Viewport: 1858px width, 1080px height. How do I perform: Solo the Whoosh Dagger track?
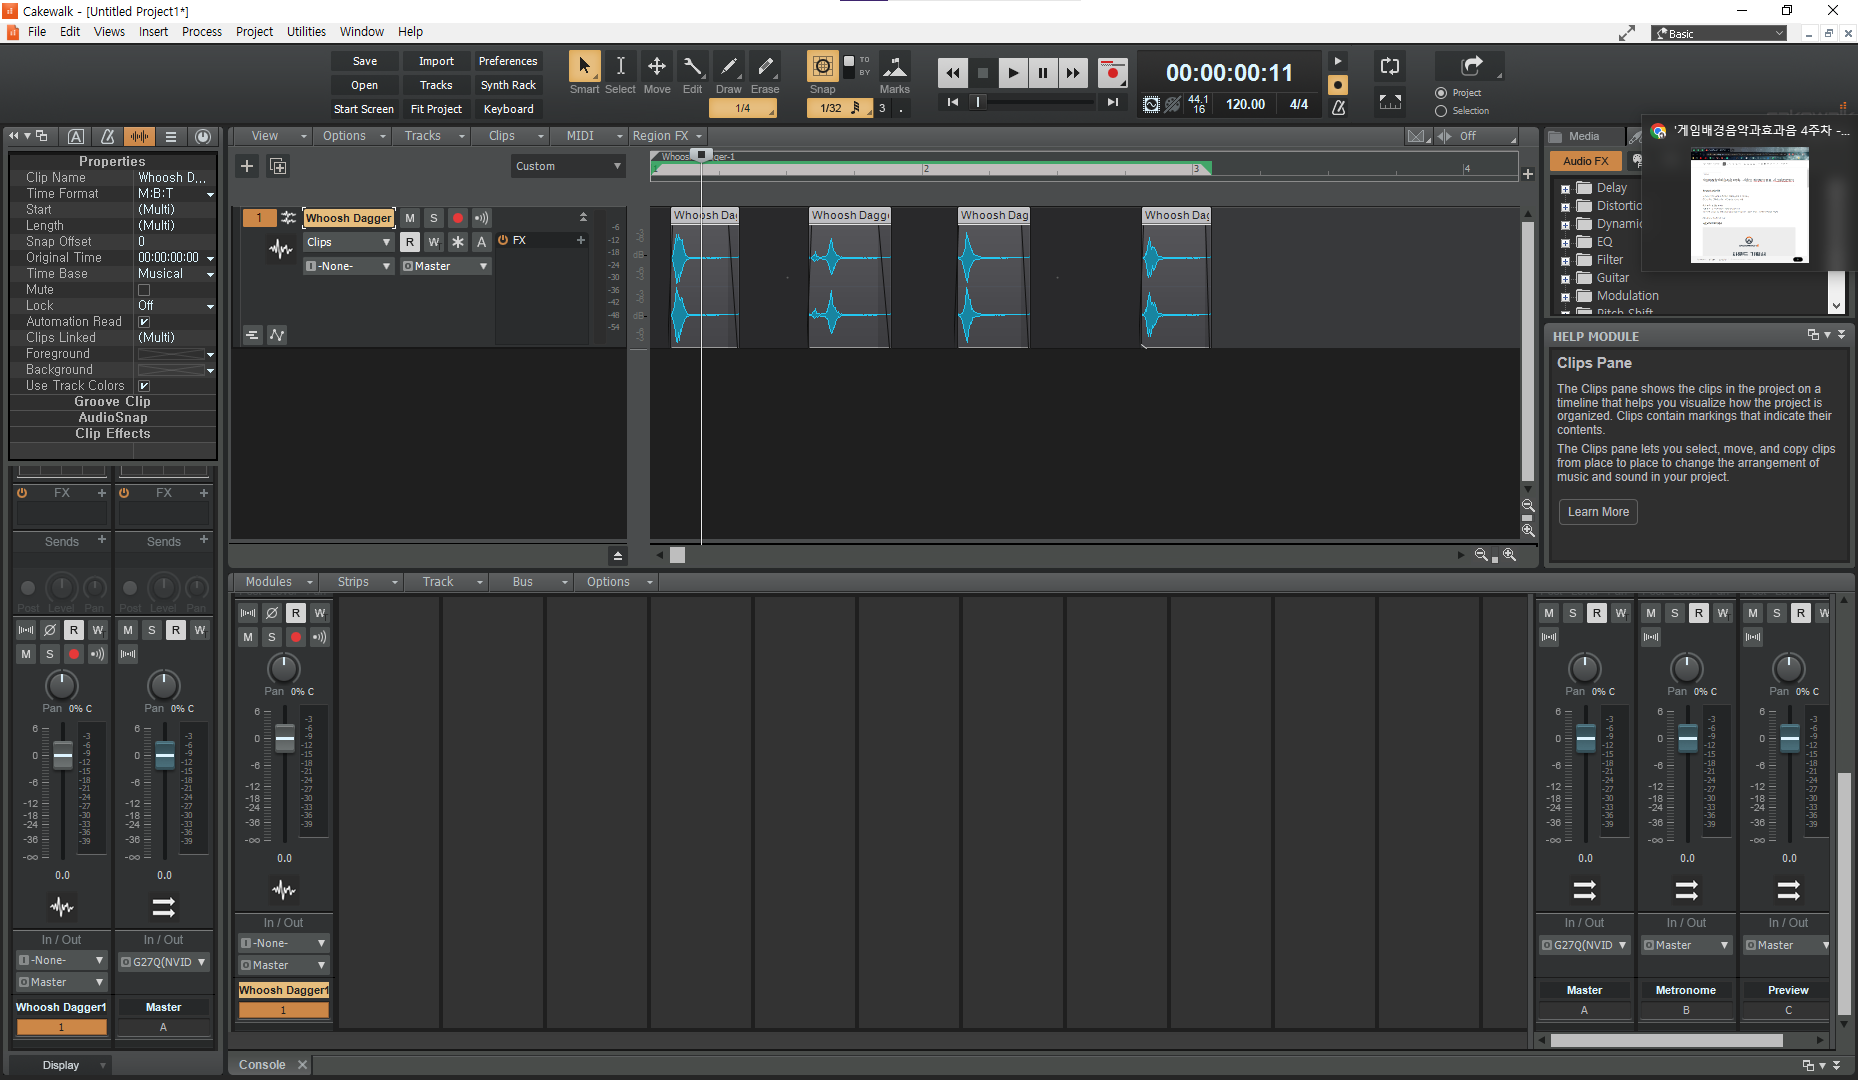point(434,218)
